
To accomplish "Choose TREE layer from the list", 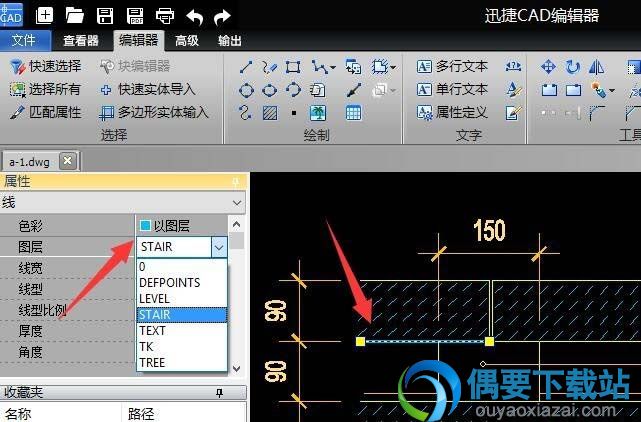I will pos(182,362).
